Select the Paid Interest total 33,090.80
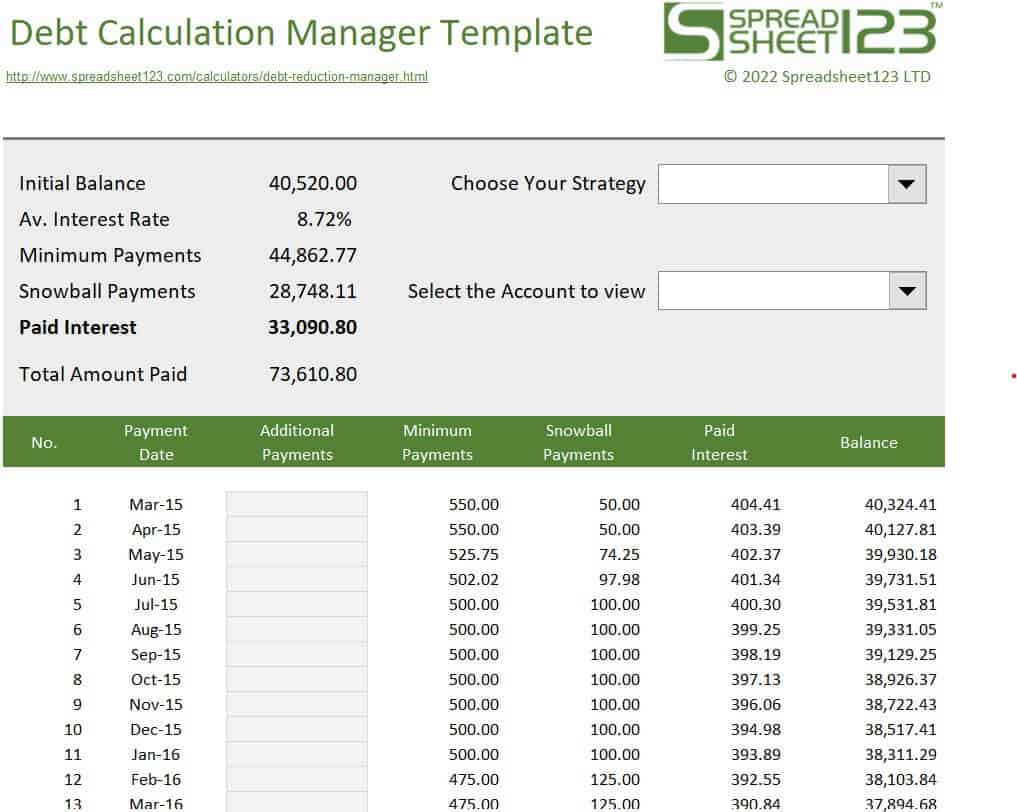The width and height of the screenshot is (1017, 812). tap(312, 327)
